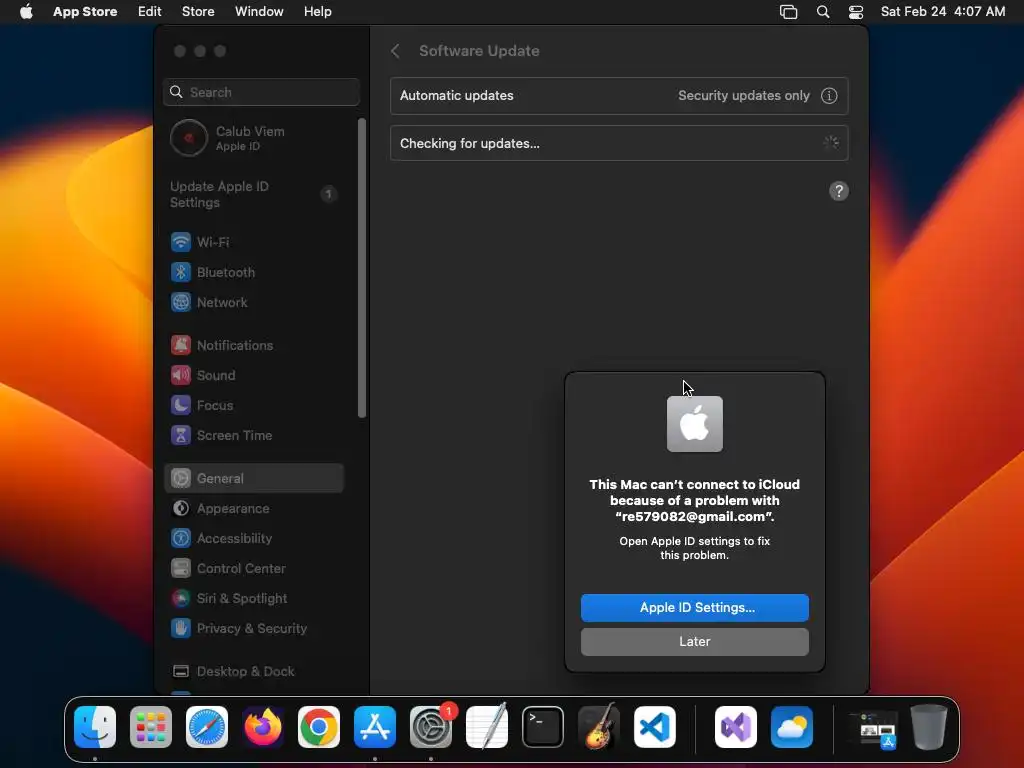The image size is (1024, 768).
Task: Click the help question mark button
Action: pos(839,191)
